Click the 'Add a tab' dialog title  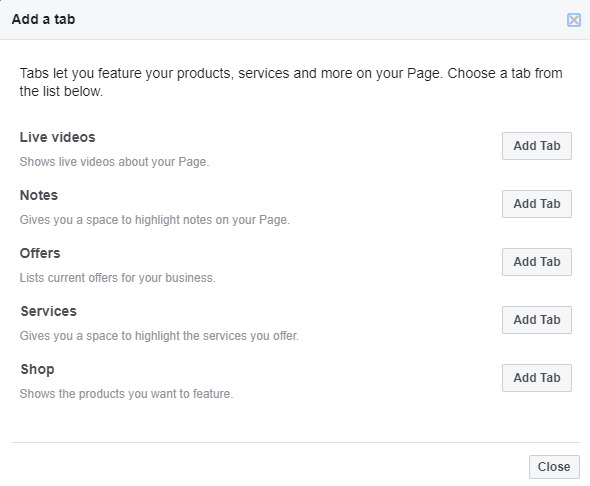43,19
